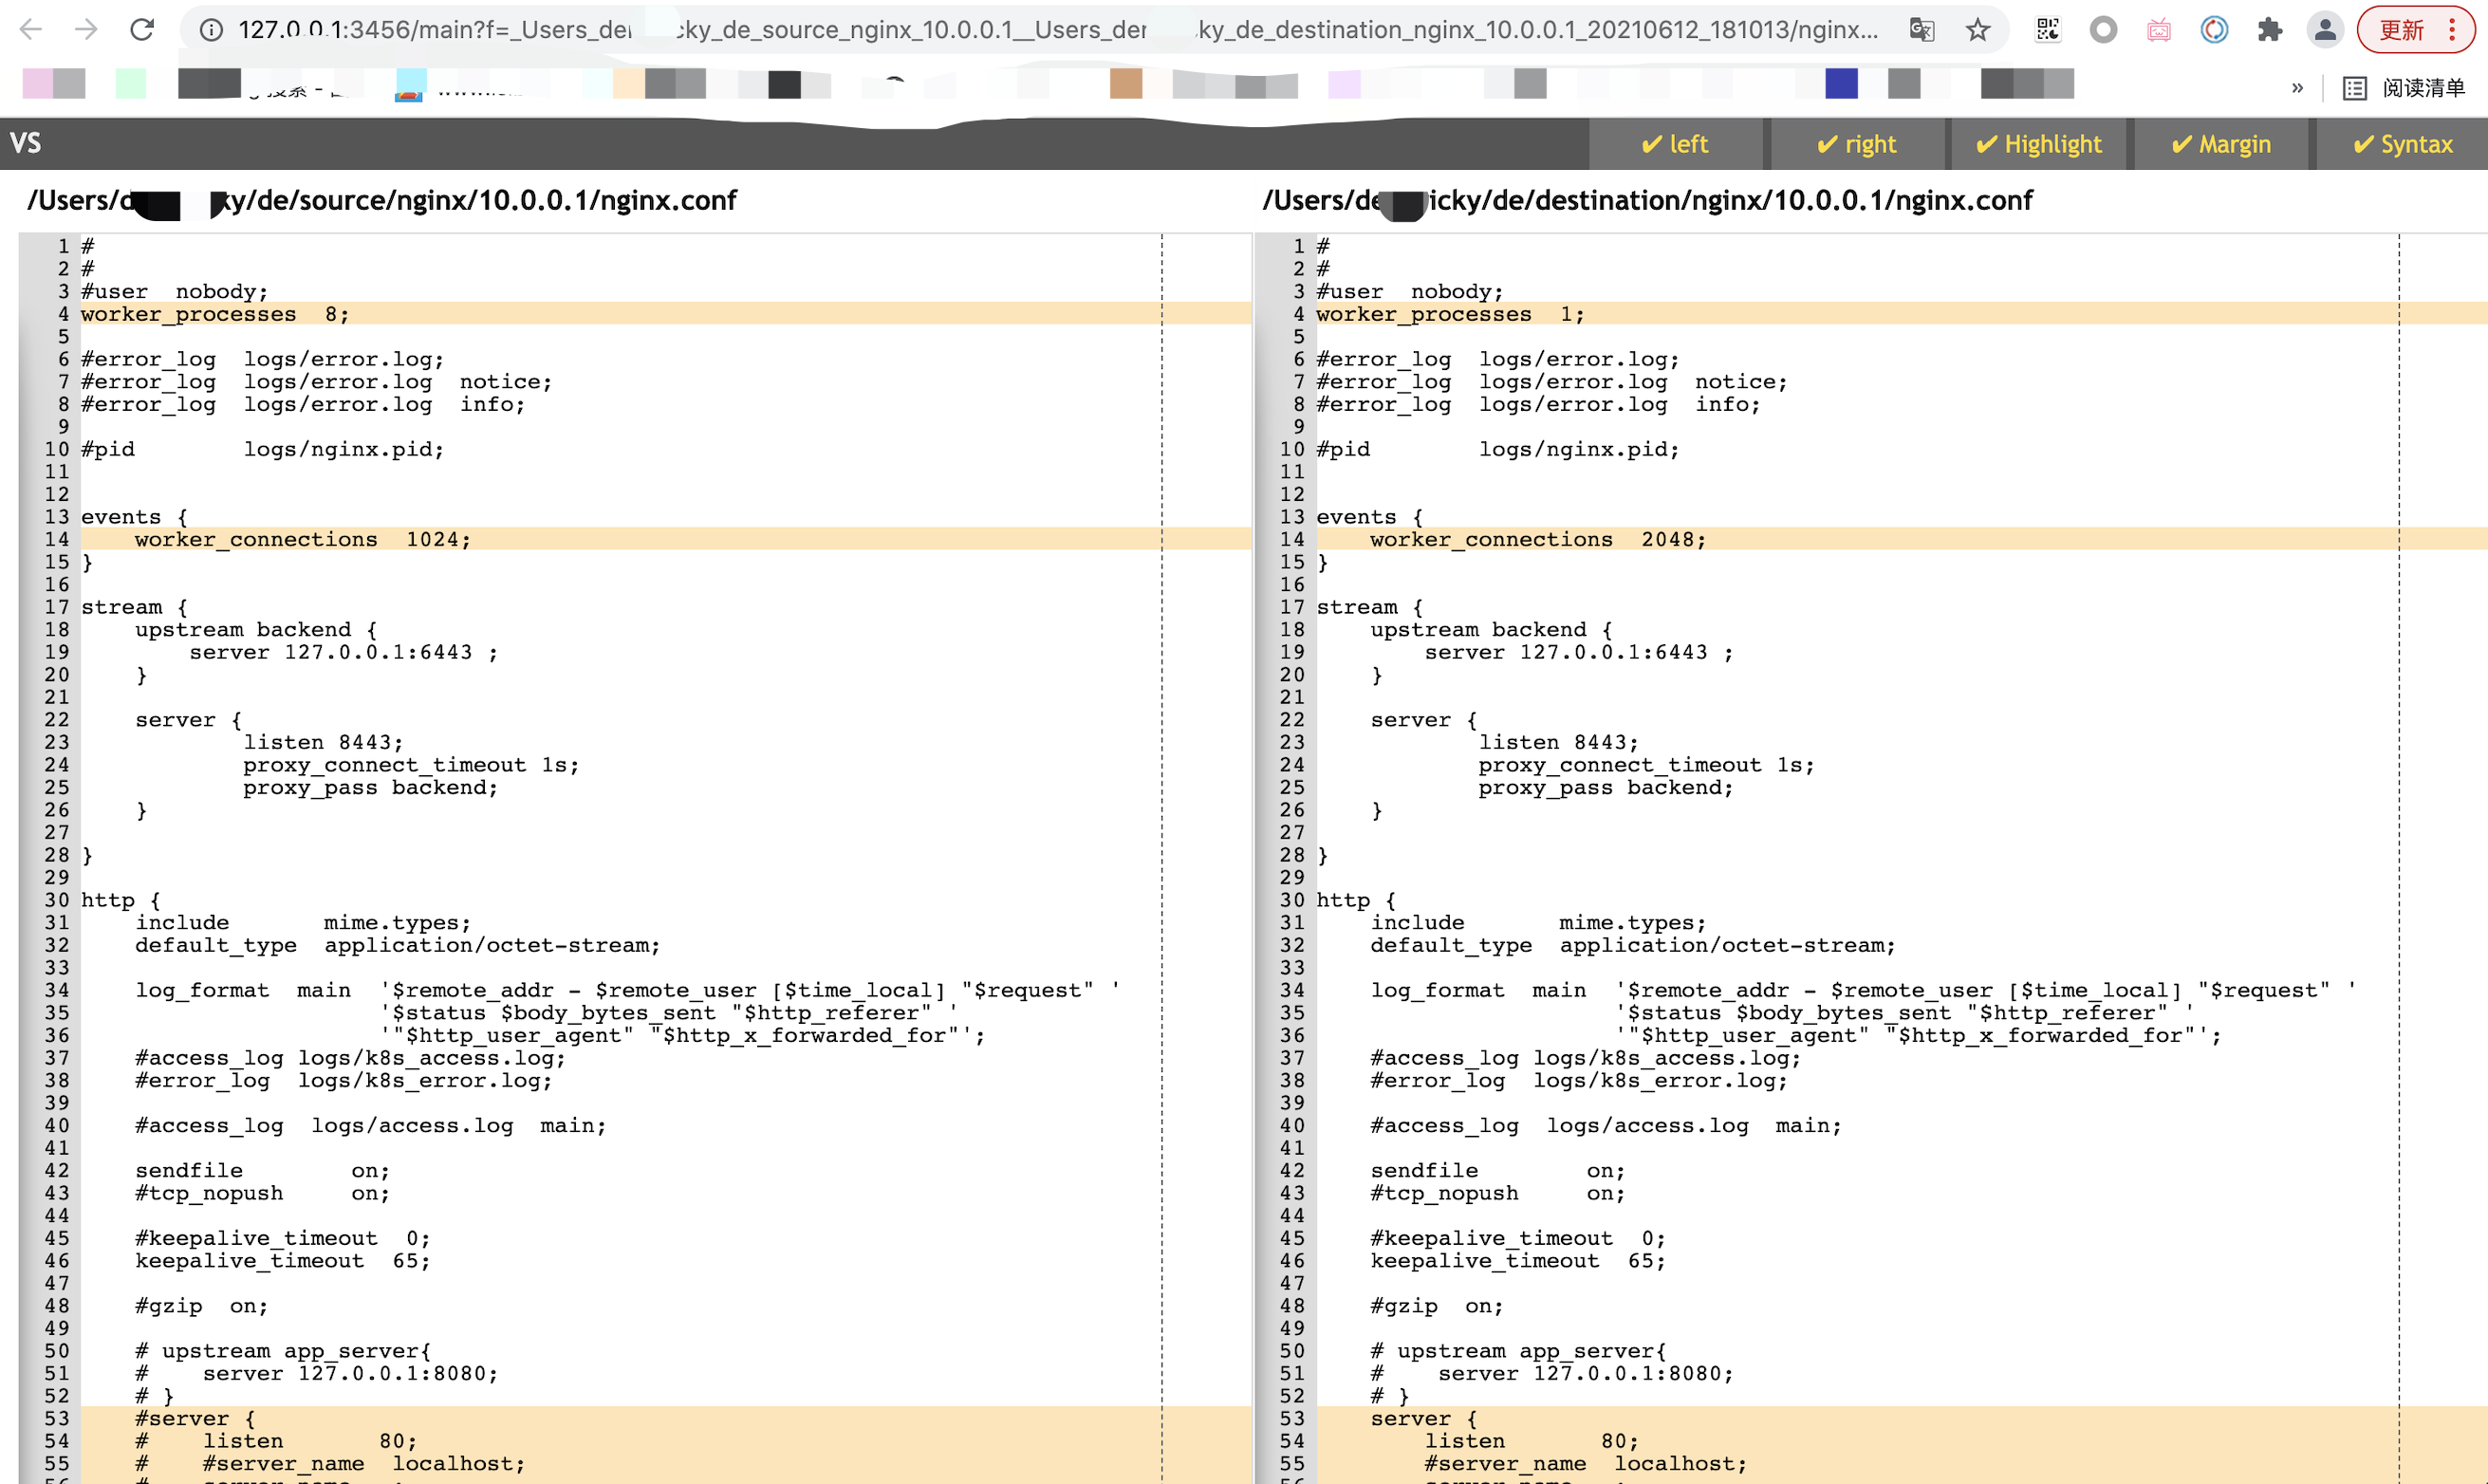
Task: View site information icon in address bar
Action: 211,29
